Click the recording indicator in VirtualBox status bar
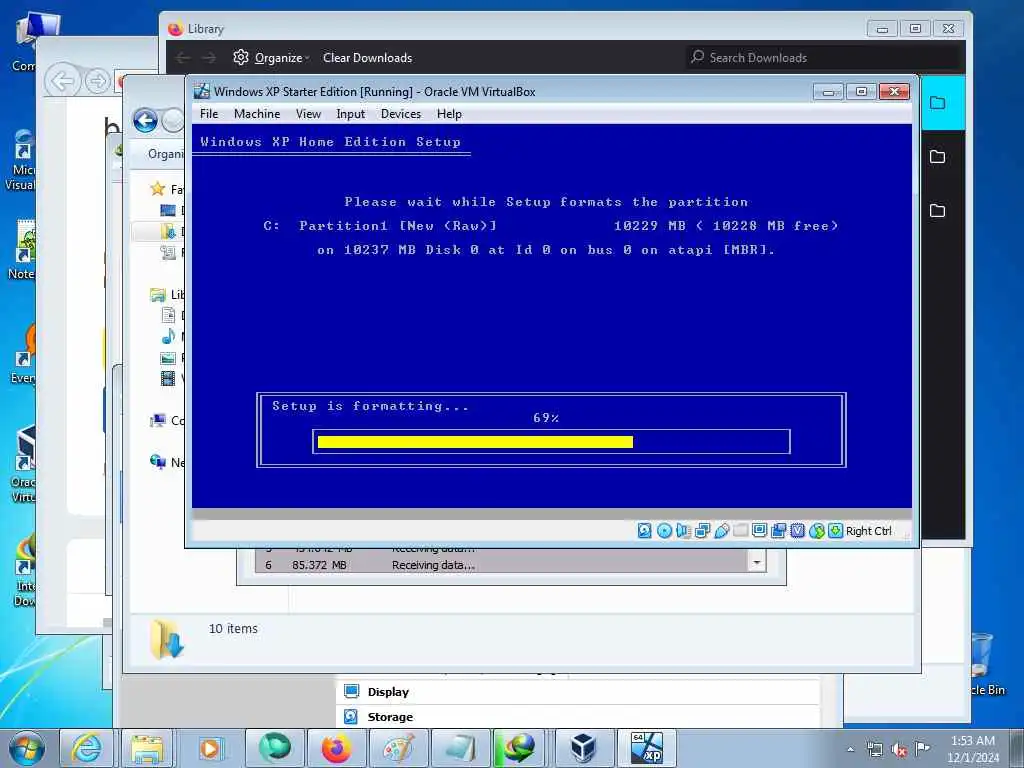This screenshot has width=1024, height=768. [x=778, y=531]
